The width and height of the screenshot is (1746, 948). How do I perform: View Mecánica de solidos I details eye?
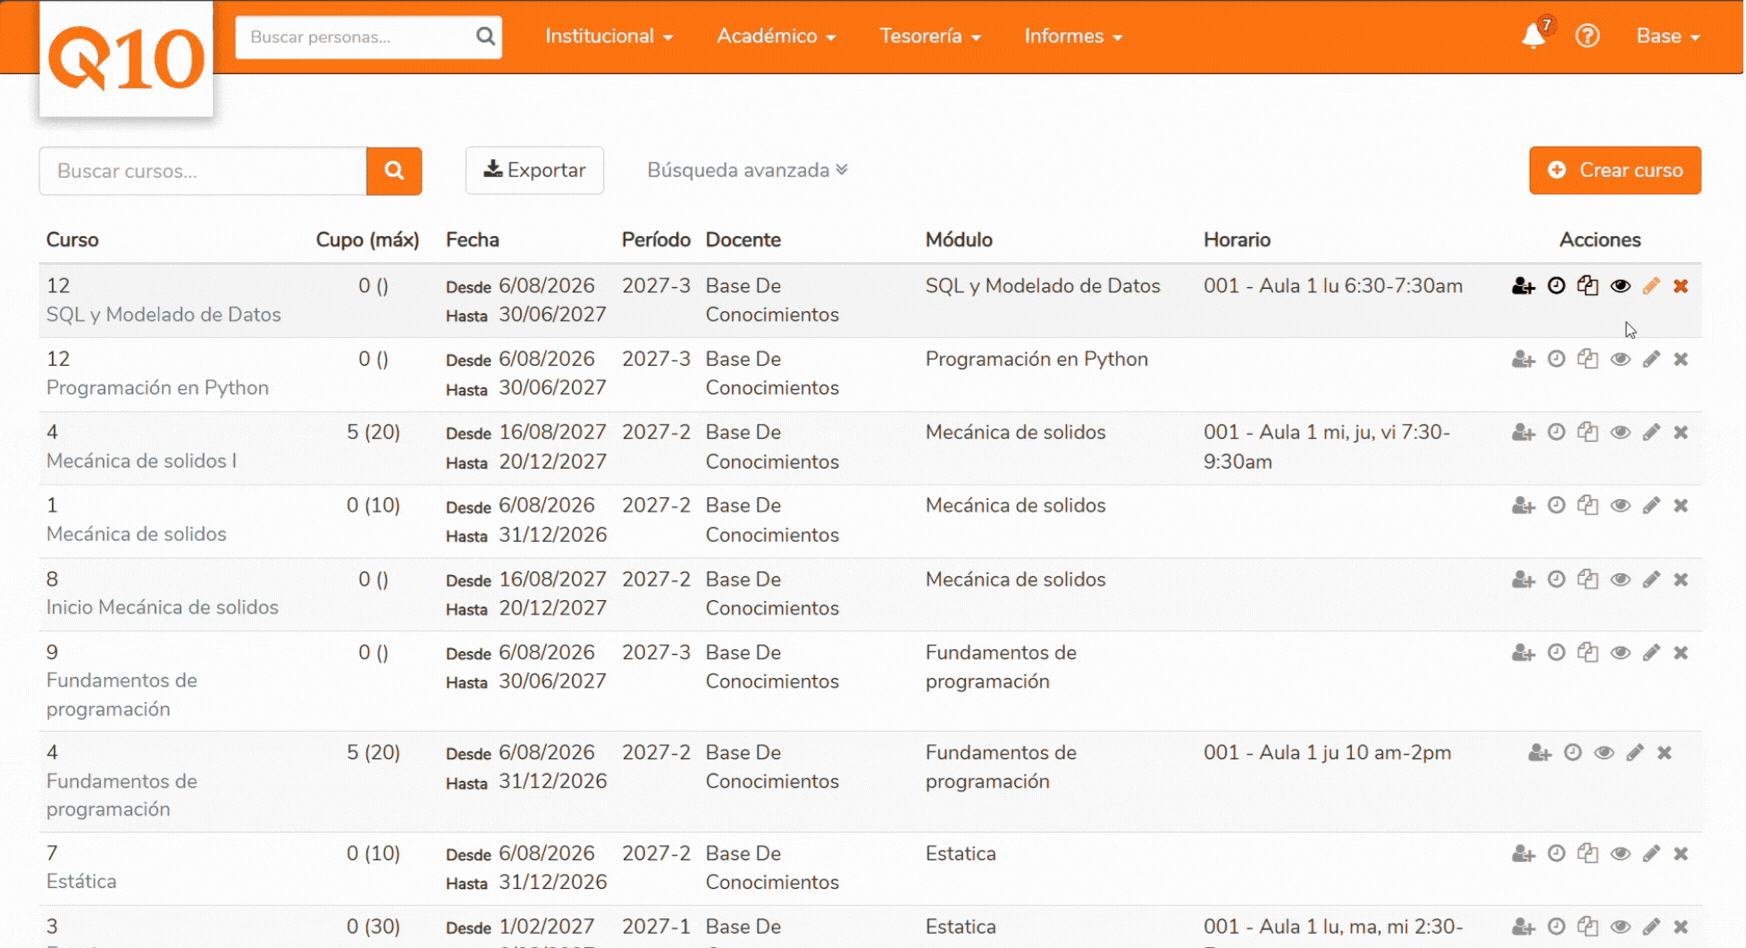click(x=1620, y=432)
